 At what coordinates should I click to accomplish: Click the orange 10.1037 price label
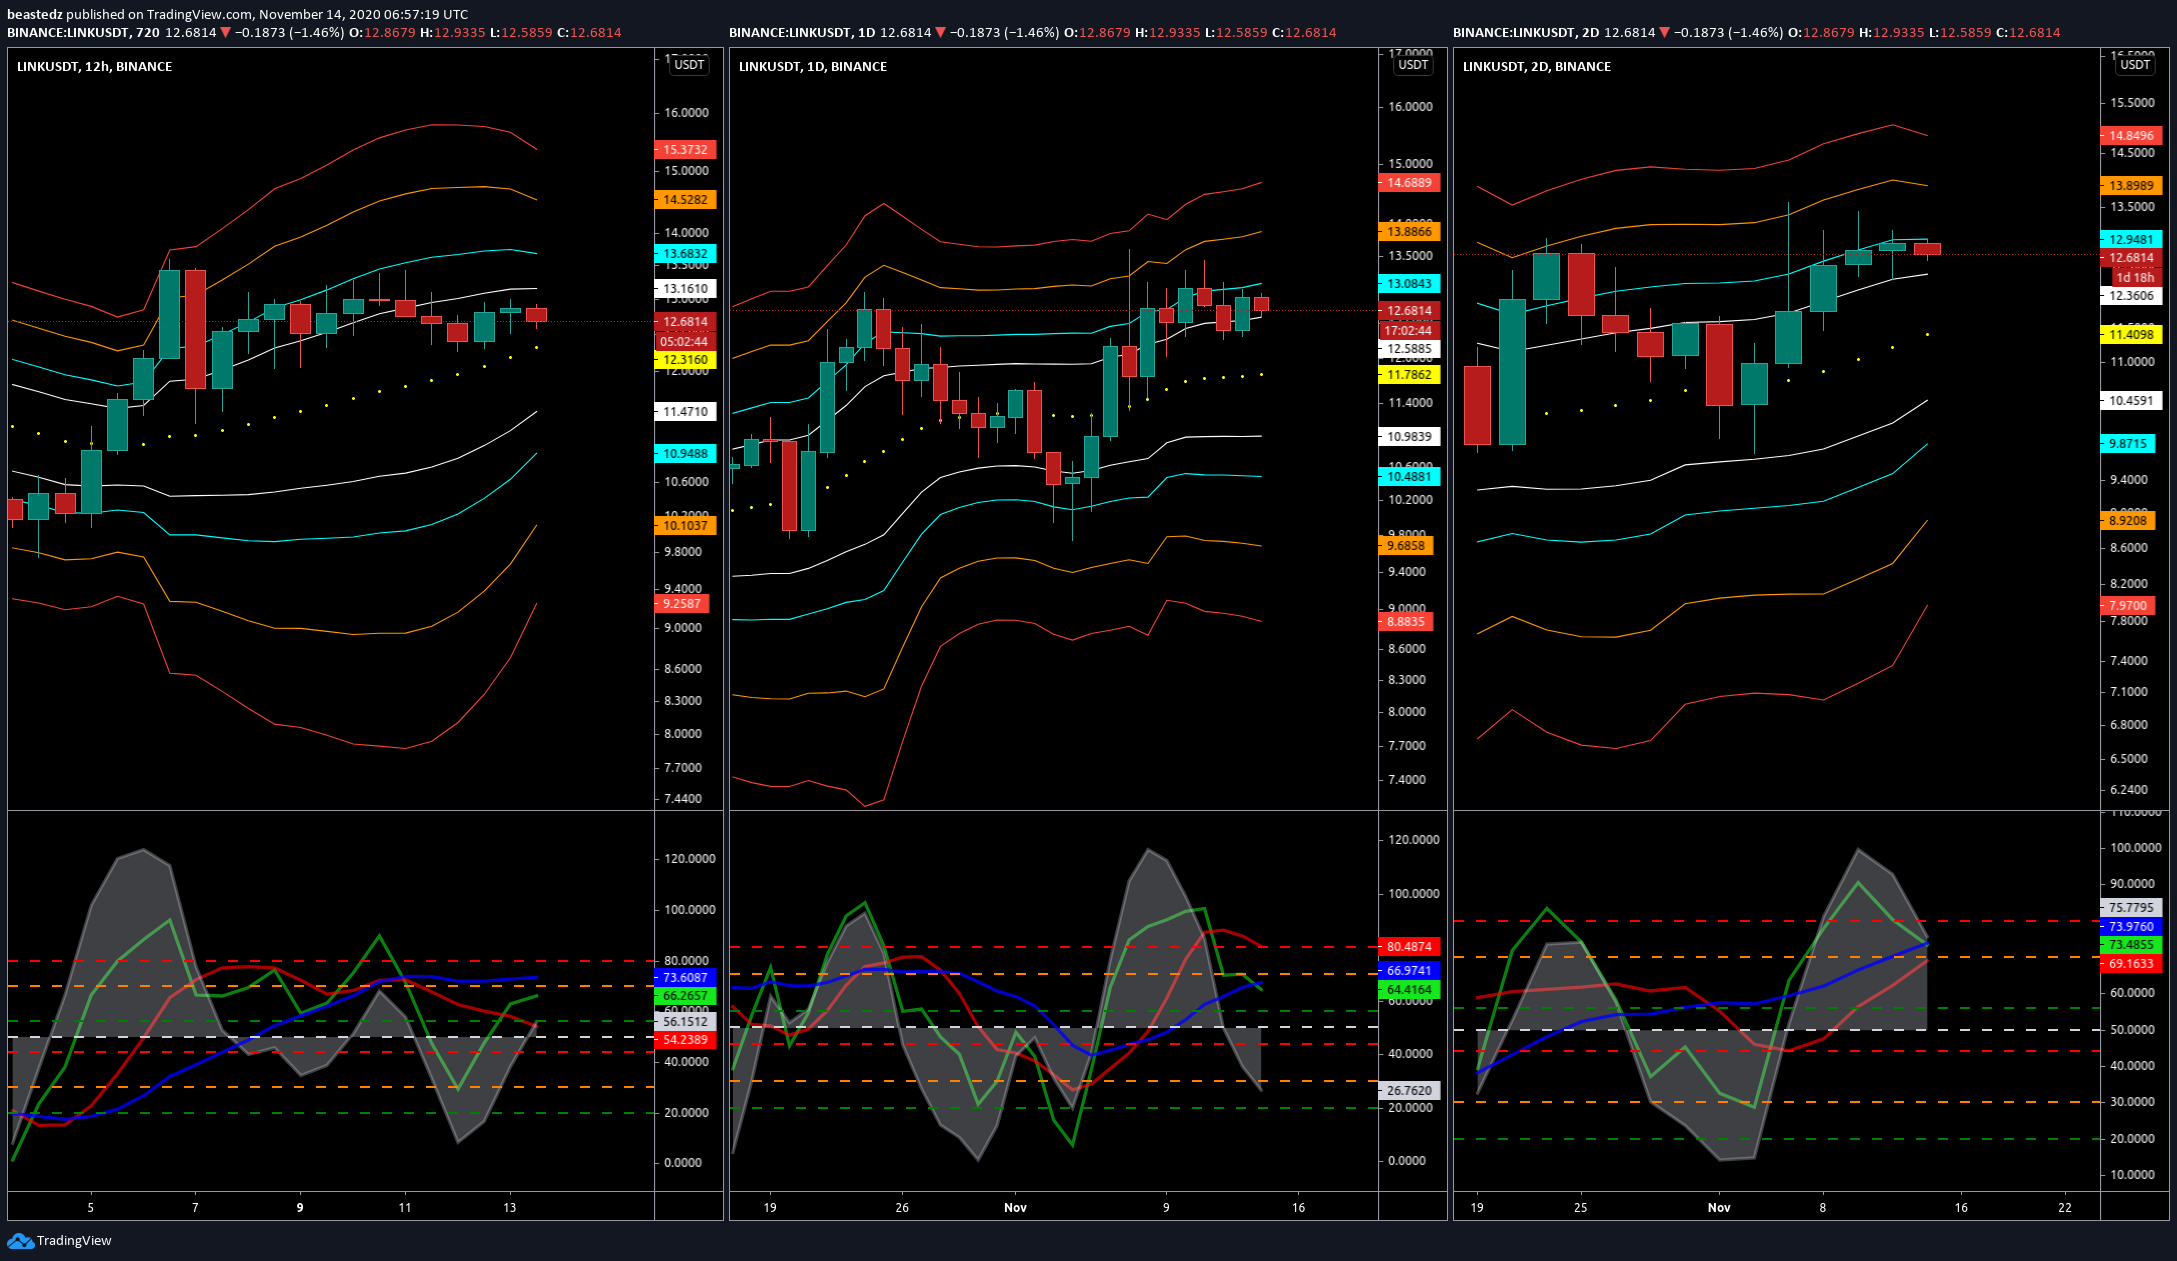click(685, 526)
